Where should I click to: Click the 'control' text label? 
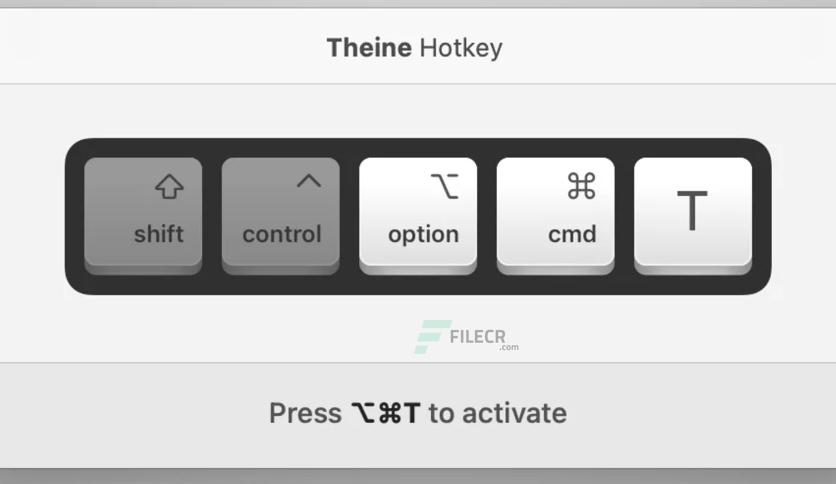coord(282,235)
